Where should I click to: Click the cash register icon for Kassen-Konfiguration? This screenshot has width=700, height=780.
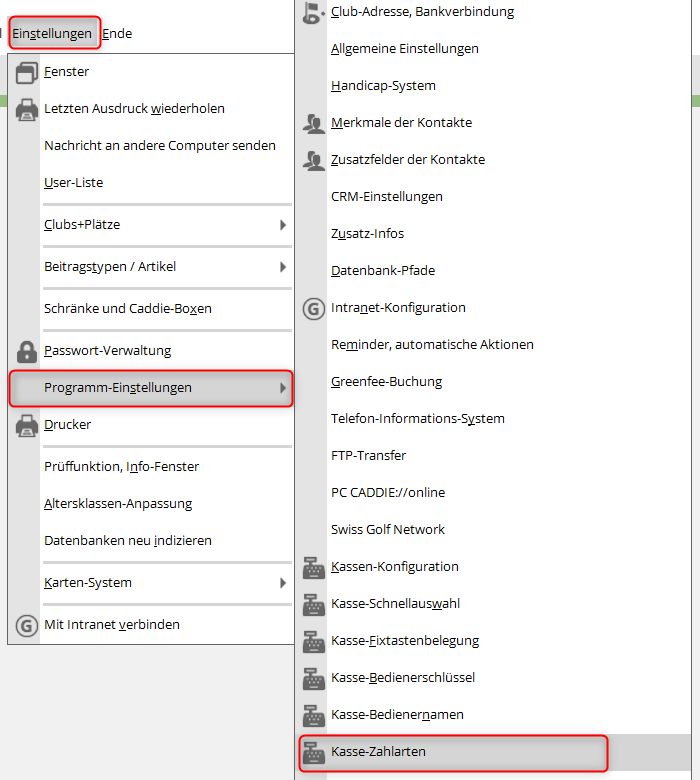click(x=314, y=567)
